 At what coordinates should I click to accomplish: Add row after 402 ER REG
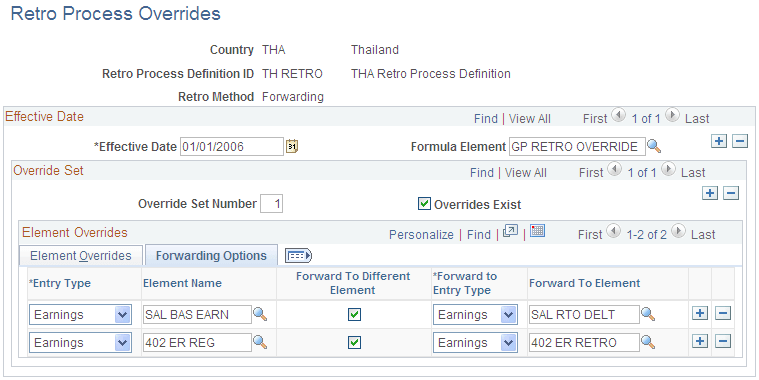tap(699, 341)
